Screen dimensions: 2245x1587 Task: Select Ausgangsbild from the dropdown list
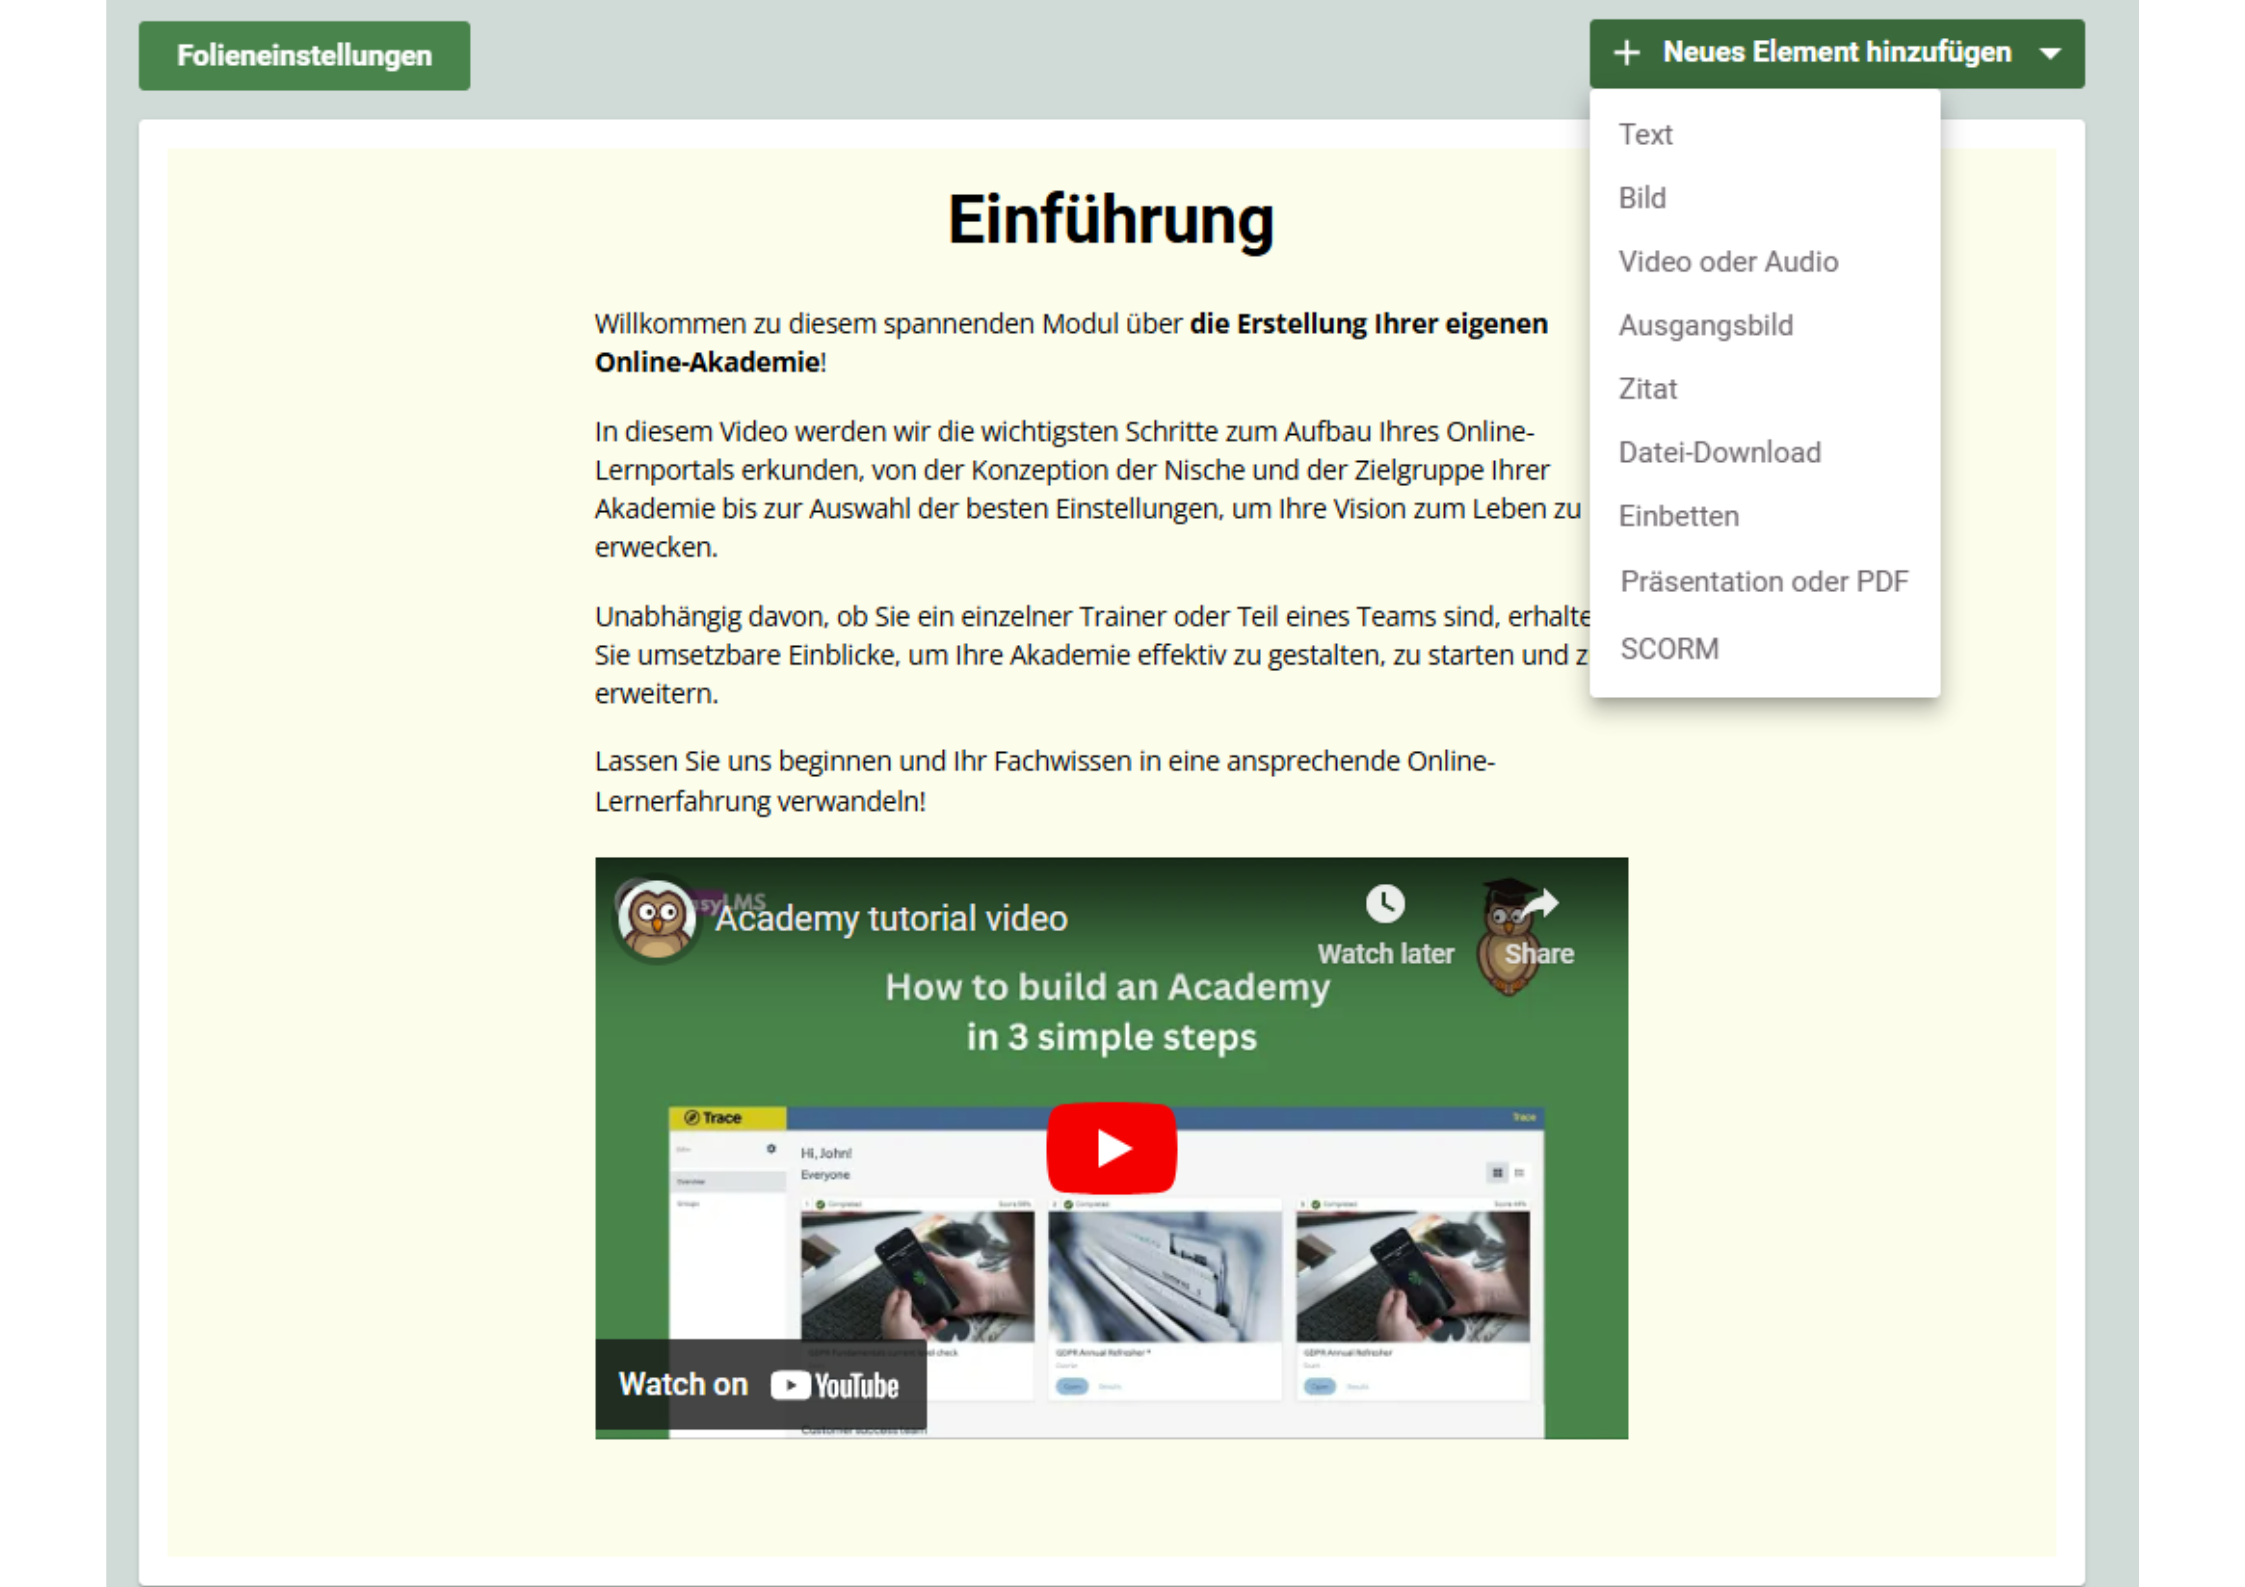1706,325
